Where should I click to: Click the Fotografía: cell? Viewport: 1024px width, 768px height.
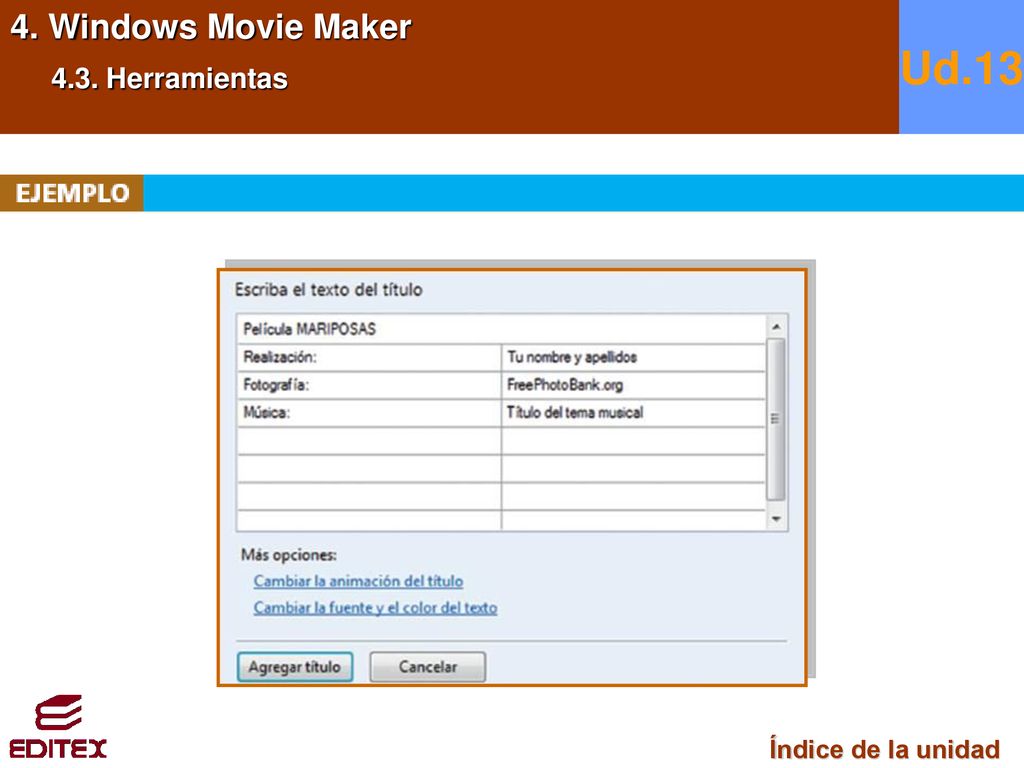click(369, 385)
